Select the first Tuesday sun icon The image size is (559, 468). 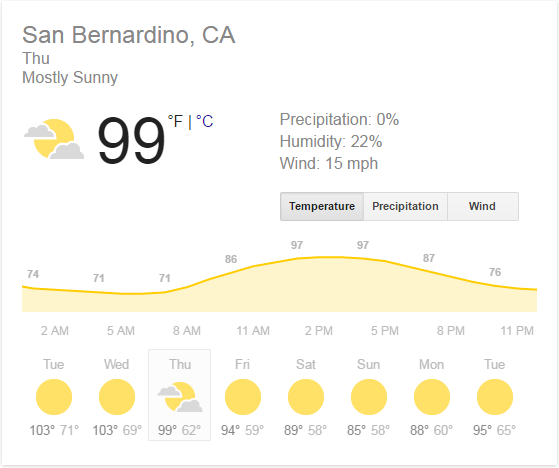click(54, 397)
